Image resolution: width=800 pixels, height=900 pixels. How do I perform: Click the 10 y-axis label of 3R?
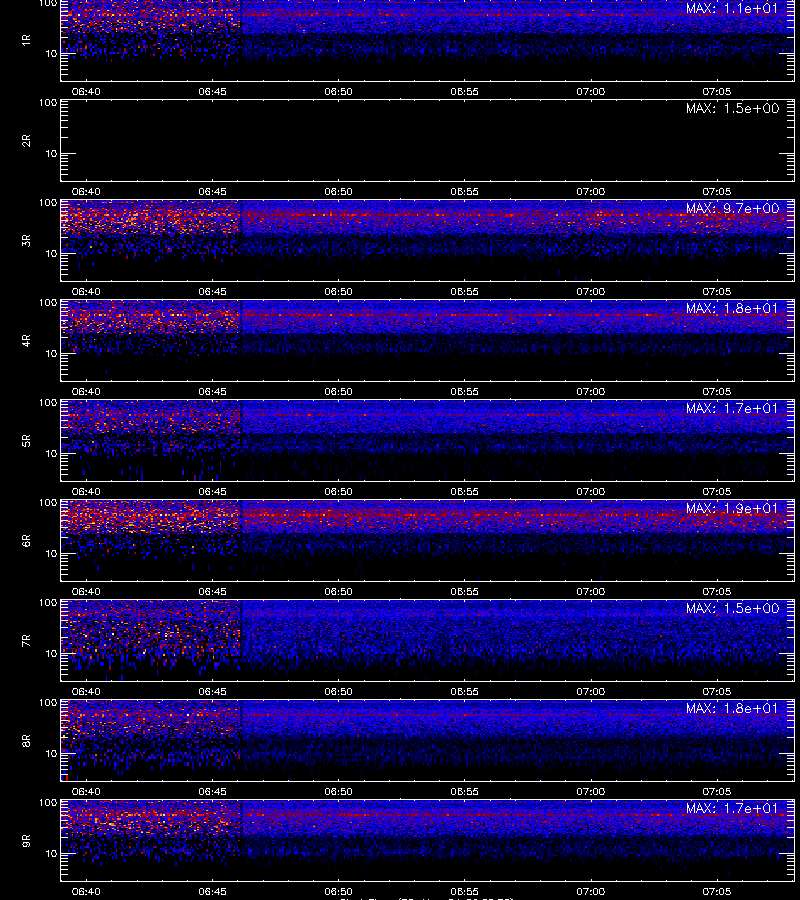coord(51,253)
